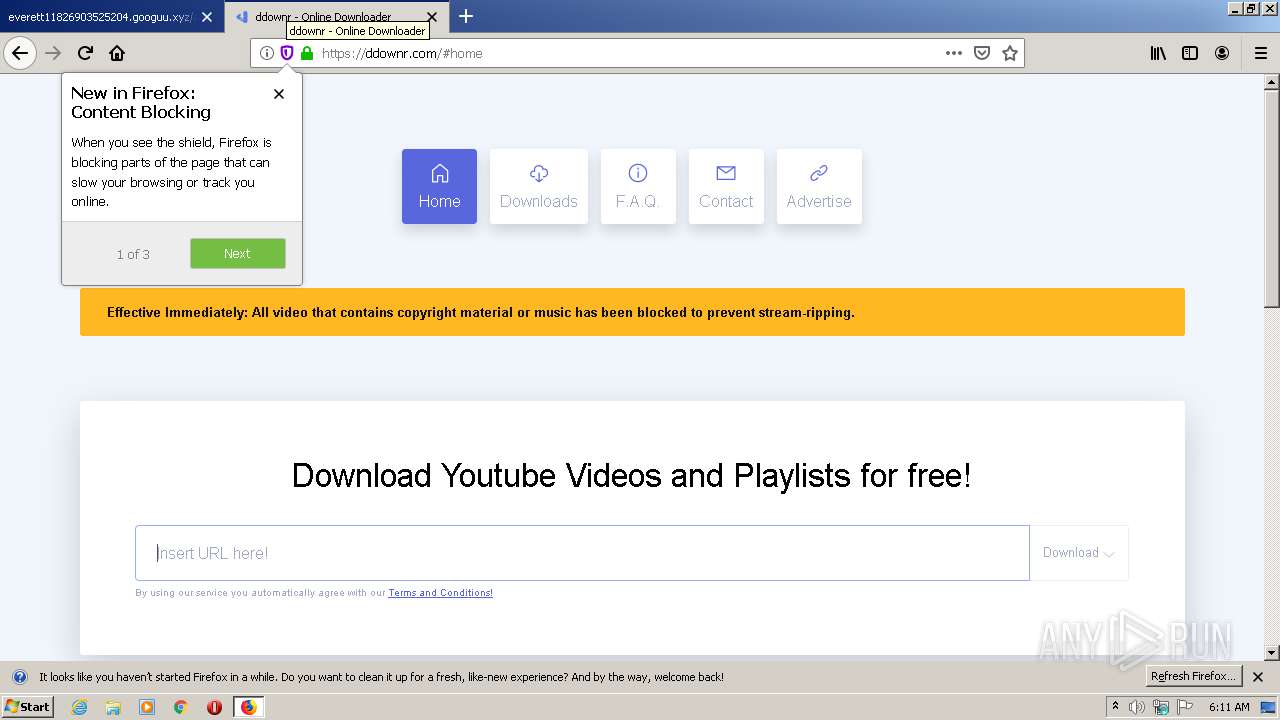
Task: Open the Windows Start menu
Action: 27,706
